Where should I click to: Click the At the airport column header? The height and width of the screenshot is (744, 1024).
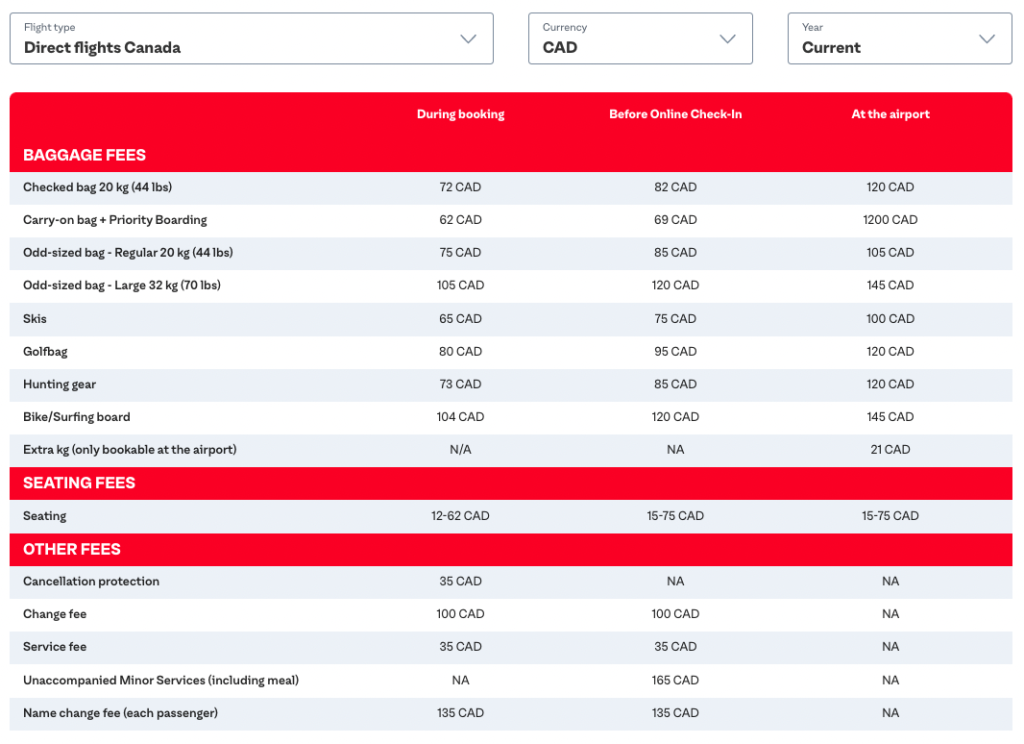tap(890, 114)
